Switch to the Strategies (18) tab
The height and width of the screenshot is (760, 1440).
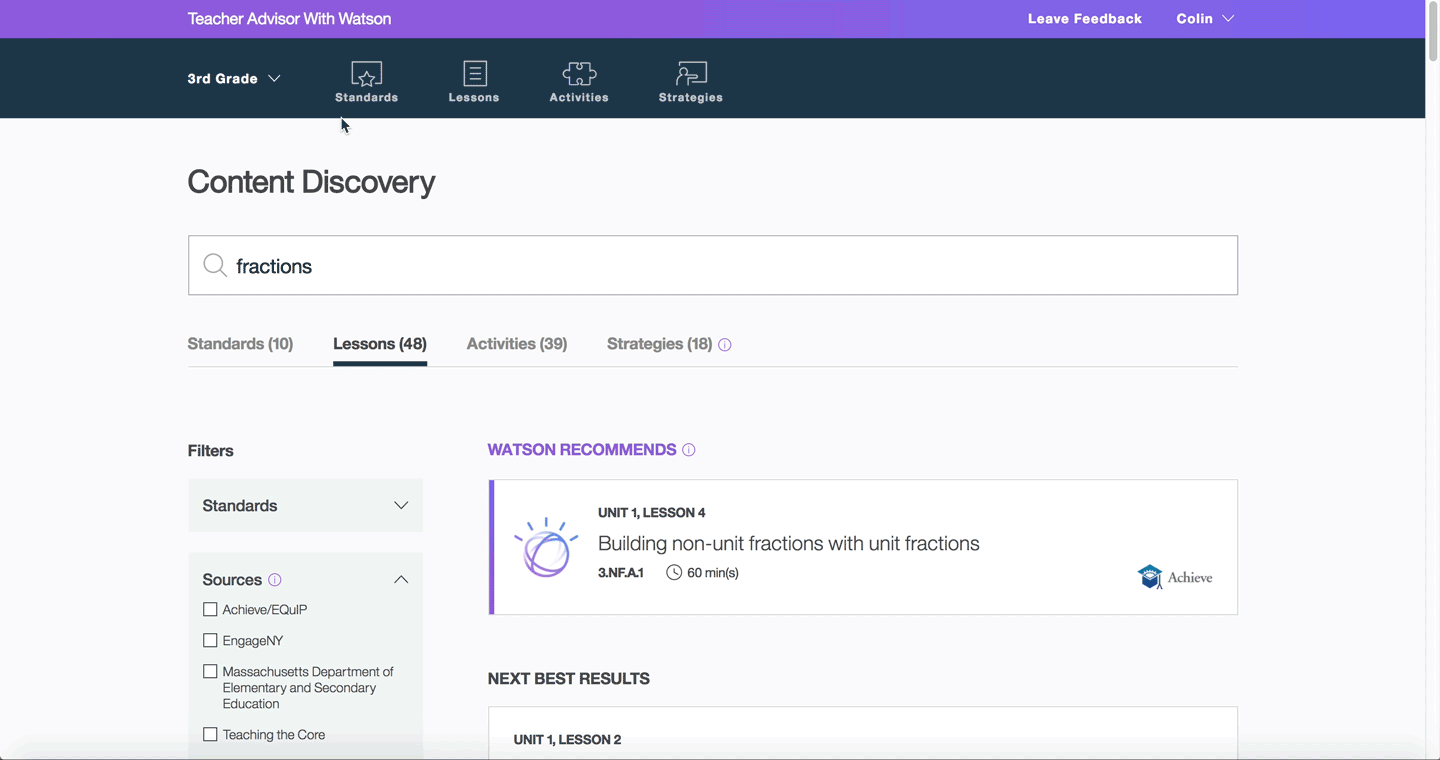(659, 344)
